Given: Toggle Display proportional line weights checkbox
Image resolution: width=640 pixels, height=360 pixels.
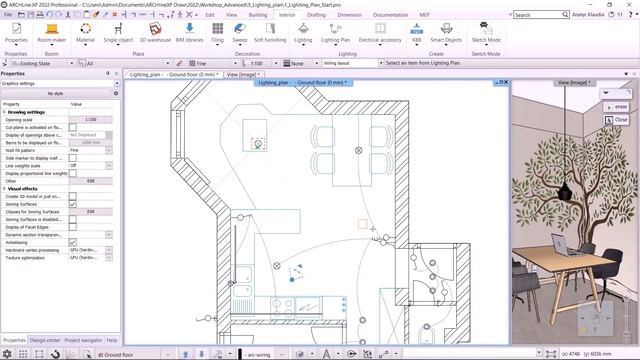Looking at the screenshot, I should point(73,173).
